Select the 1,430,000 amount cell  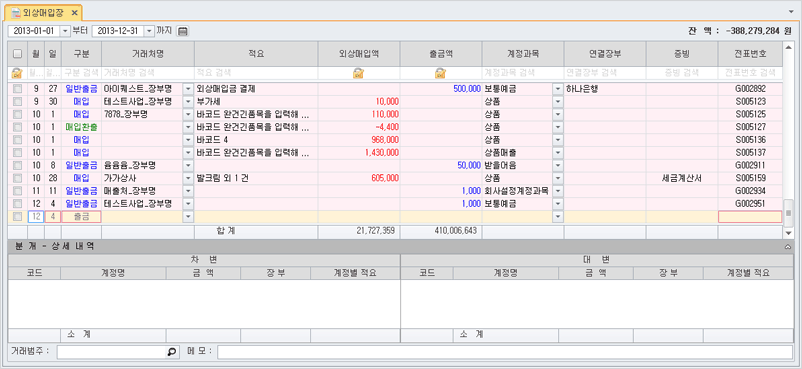coord(359,153)
